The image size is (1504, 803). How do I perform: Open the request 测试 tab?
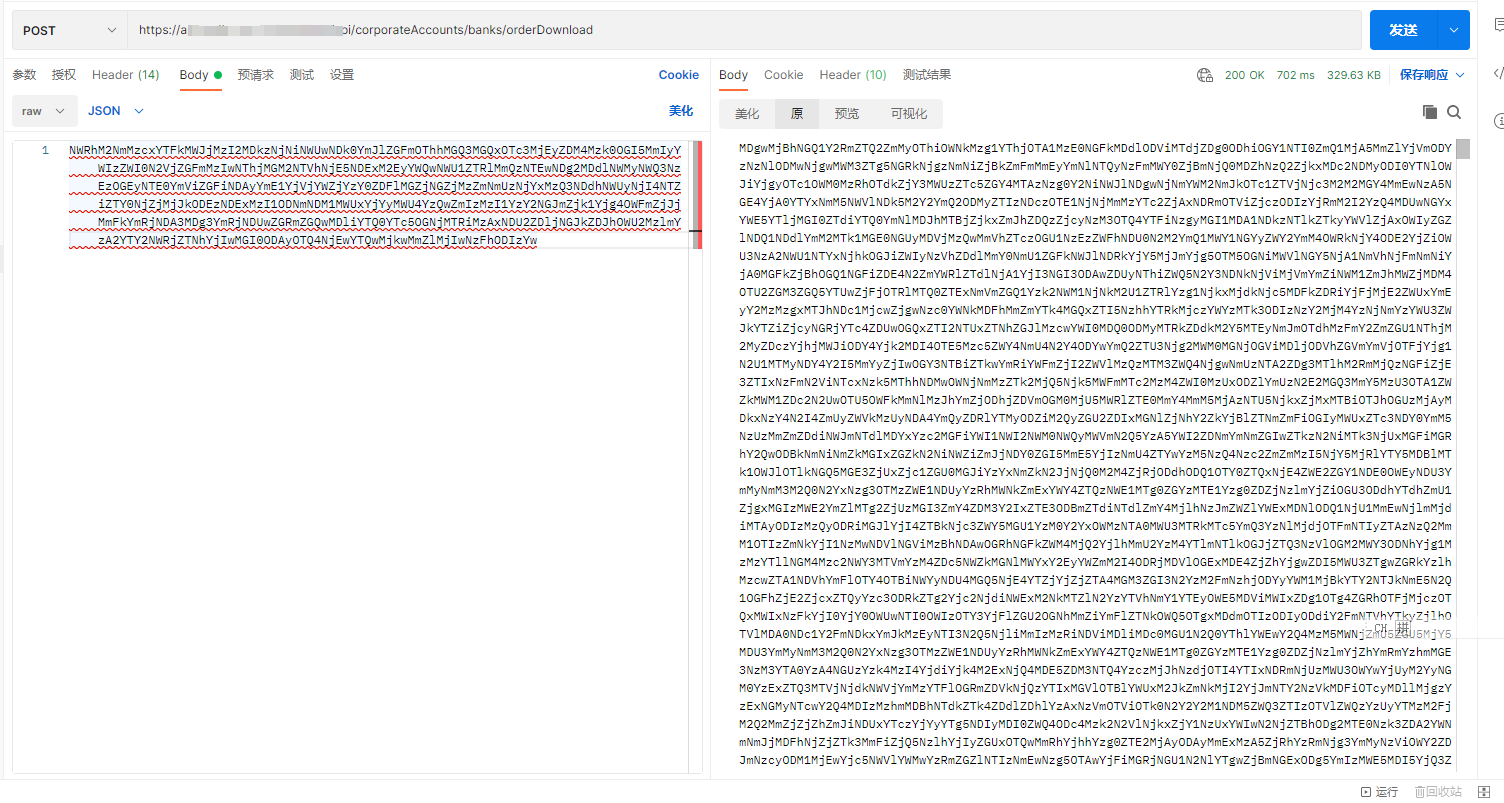tap(302, 75)
